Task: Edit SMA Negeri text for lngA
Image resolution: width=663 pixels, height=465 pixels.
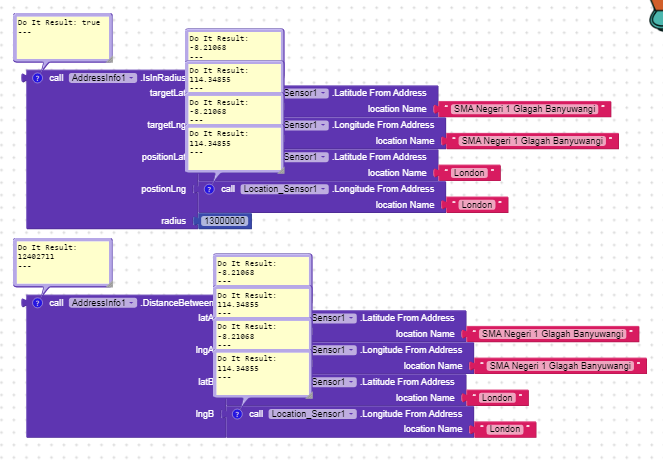Action: [x=560, y=366]
